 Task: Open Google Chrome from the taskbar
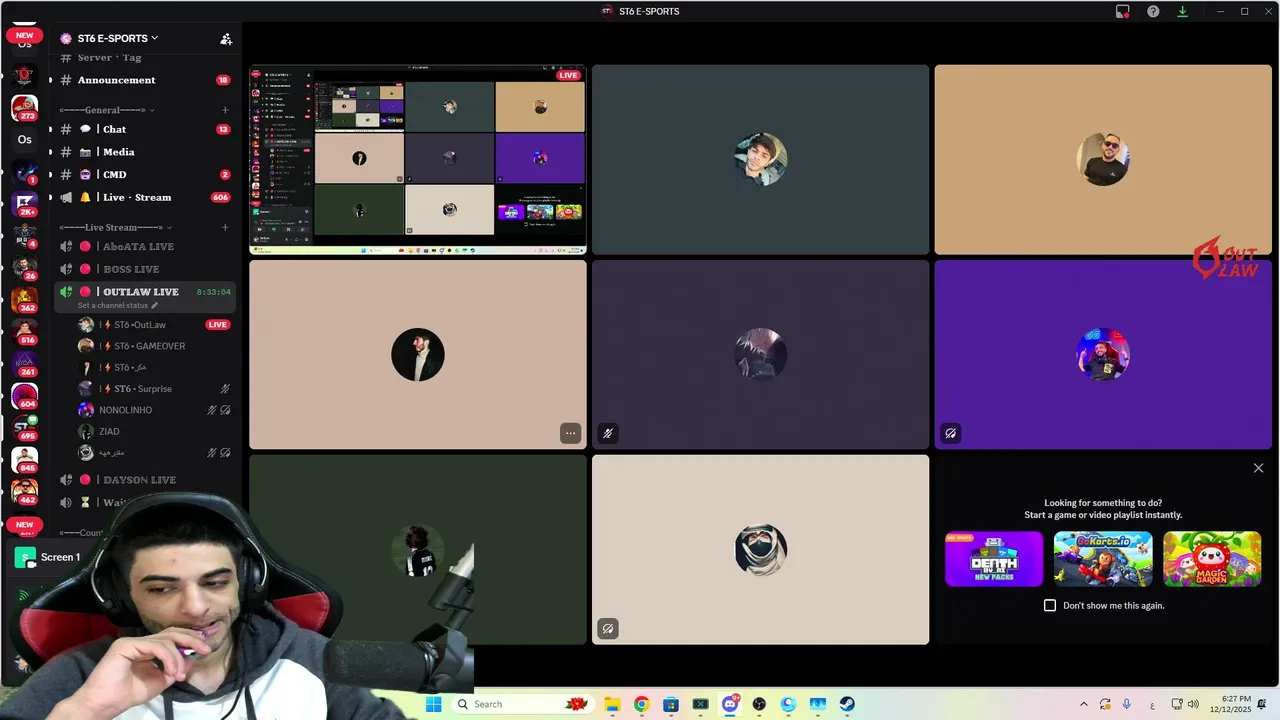click(x=641, y=704)
